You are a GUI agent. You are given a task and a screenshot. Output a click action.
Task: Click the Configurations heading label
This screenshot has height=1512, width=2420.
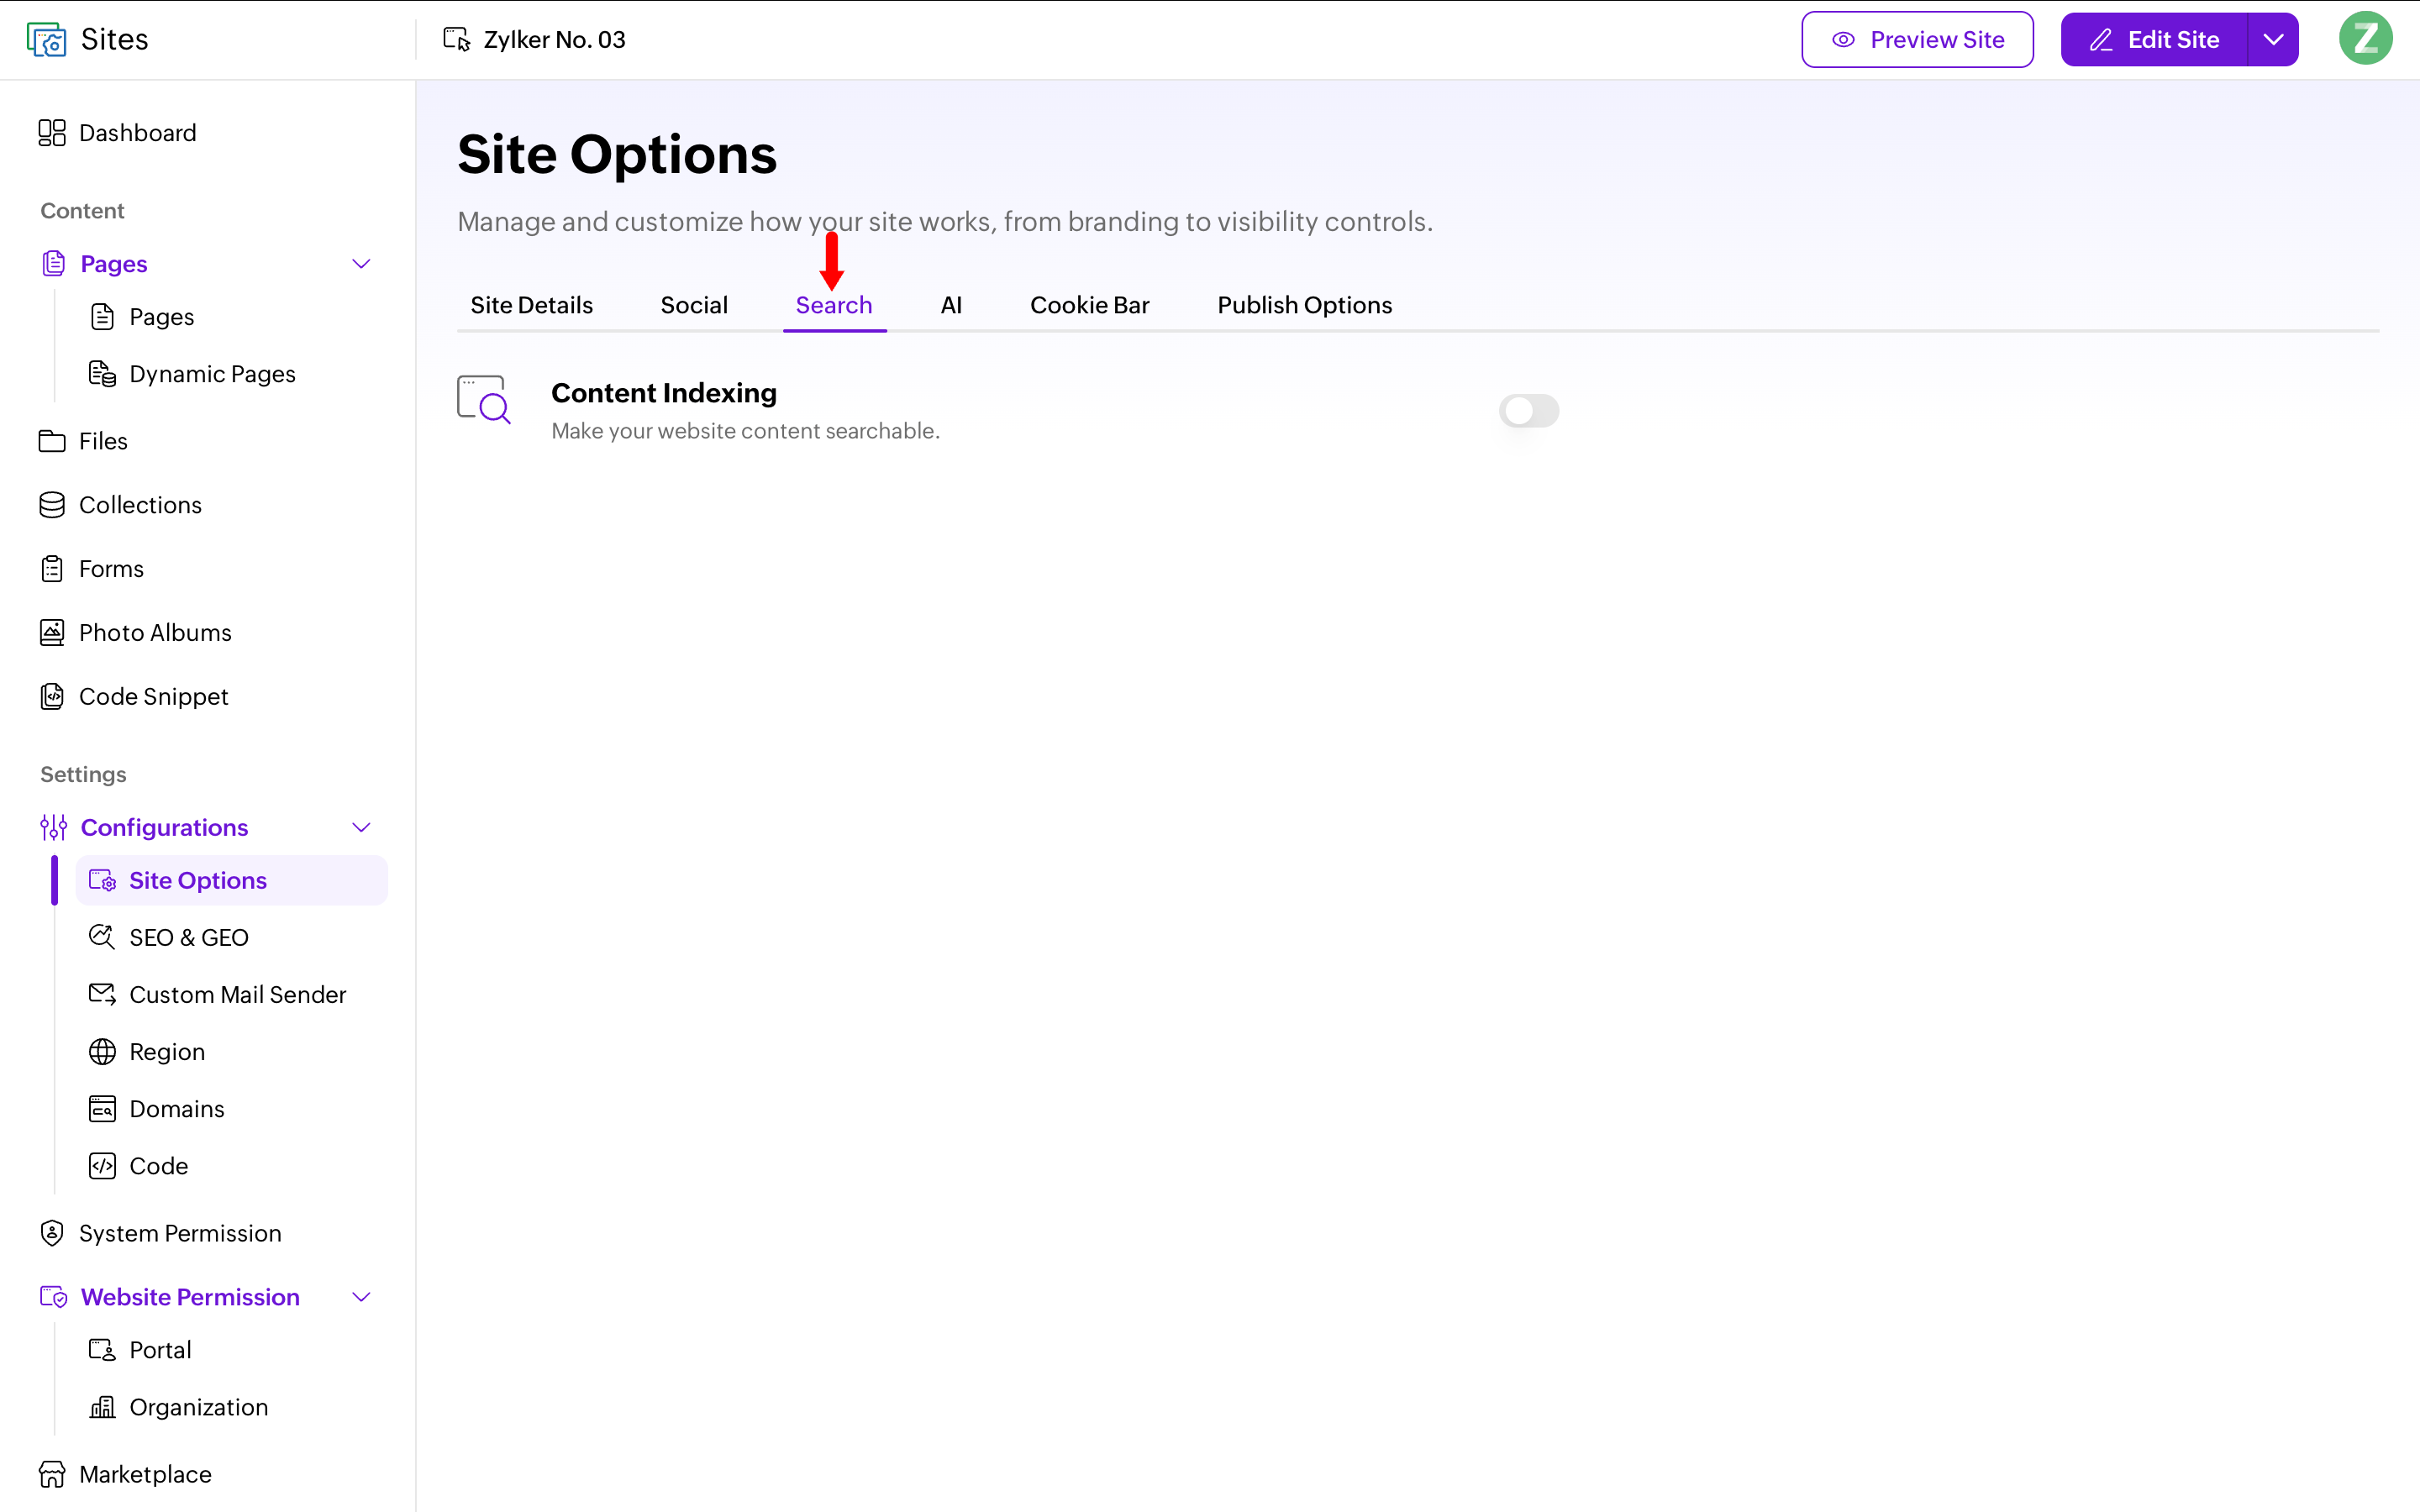click(x=164, y=828)
